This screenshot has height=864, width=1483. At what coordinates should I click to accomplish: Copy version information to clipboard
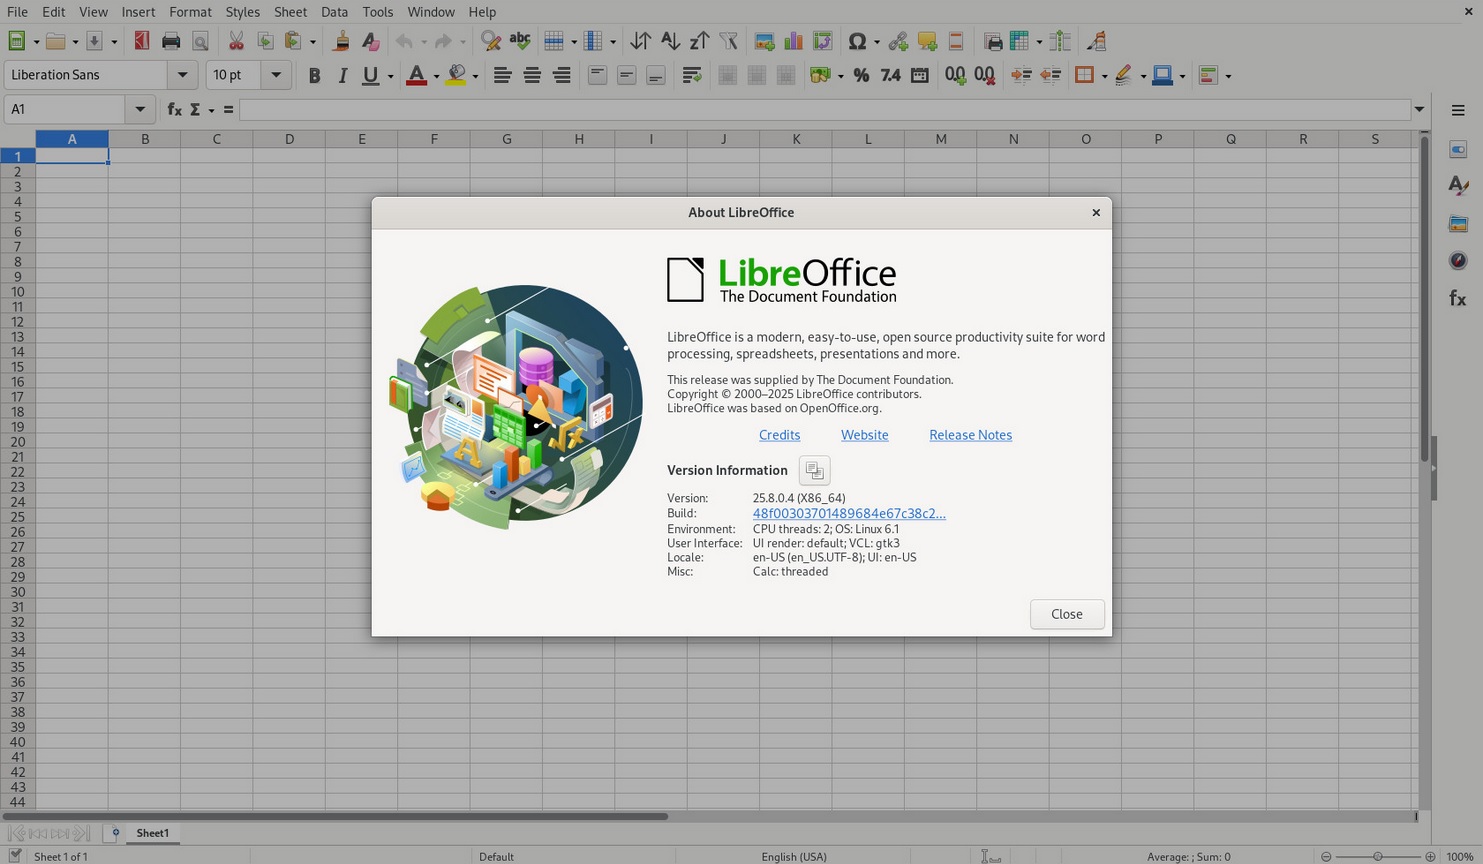coord(814,470)
